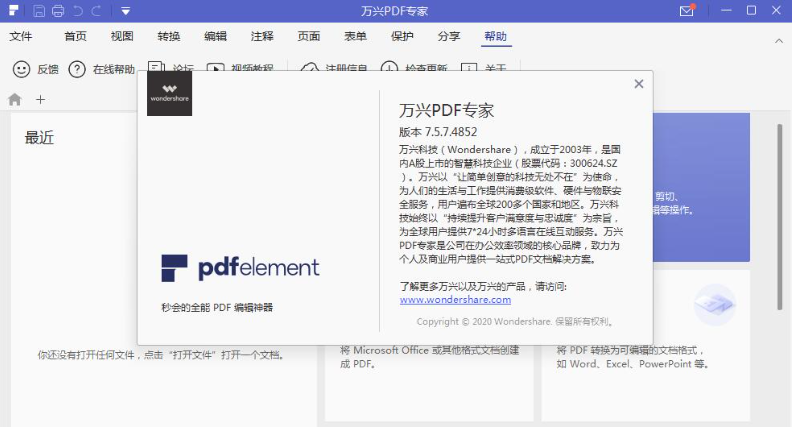Click the 注册信息 registration icon
The width and height of the screenshot is (798, 437).
[309, 67]
